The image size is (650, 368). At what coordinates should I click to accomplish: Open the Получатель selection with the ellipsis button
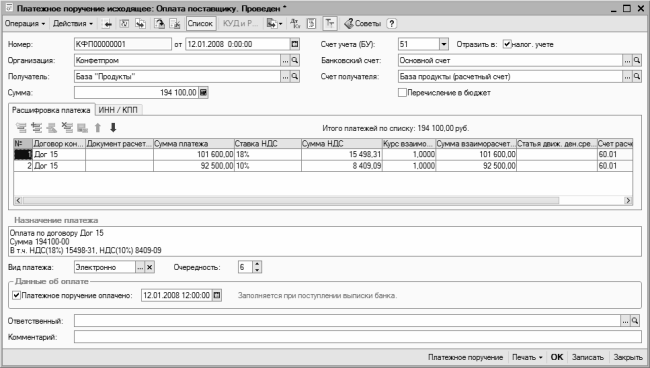(x=285, y=77)
